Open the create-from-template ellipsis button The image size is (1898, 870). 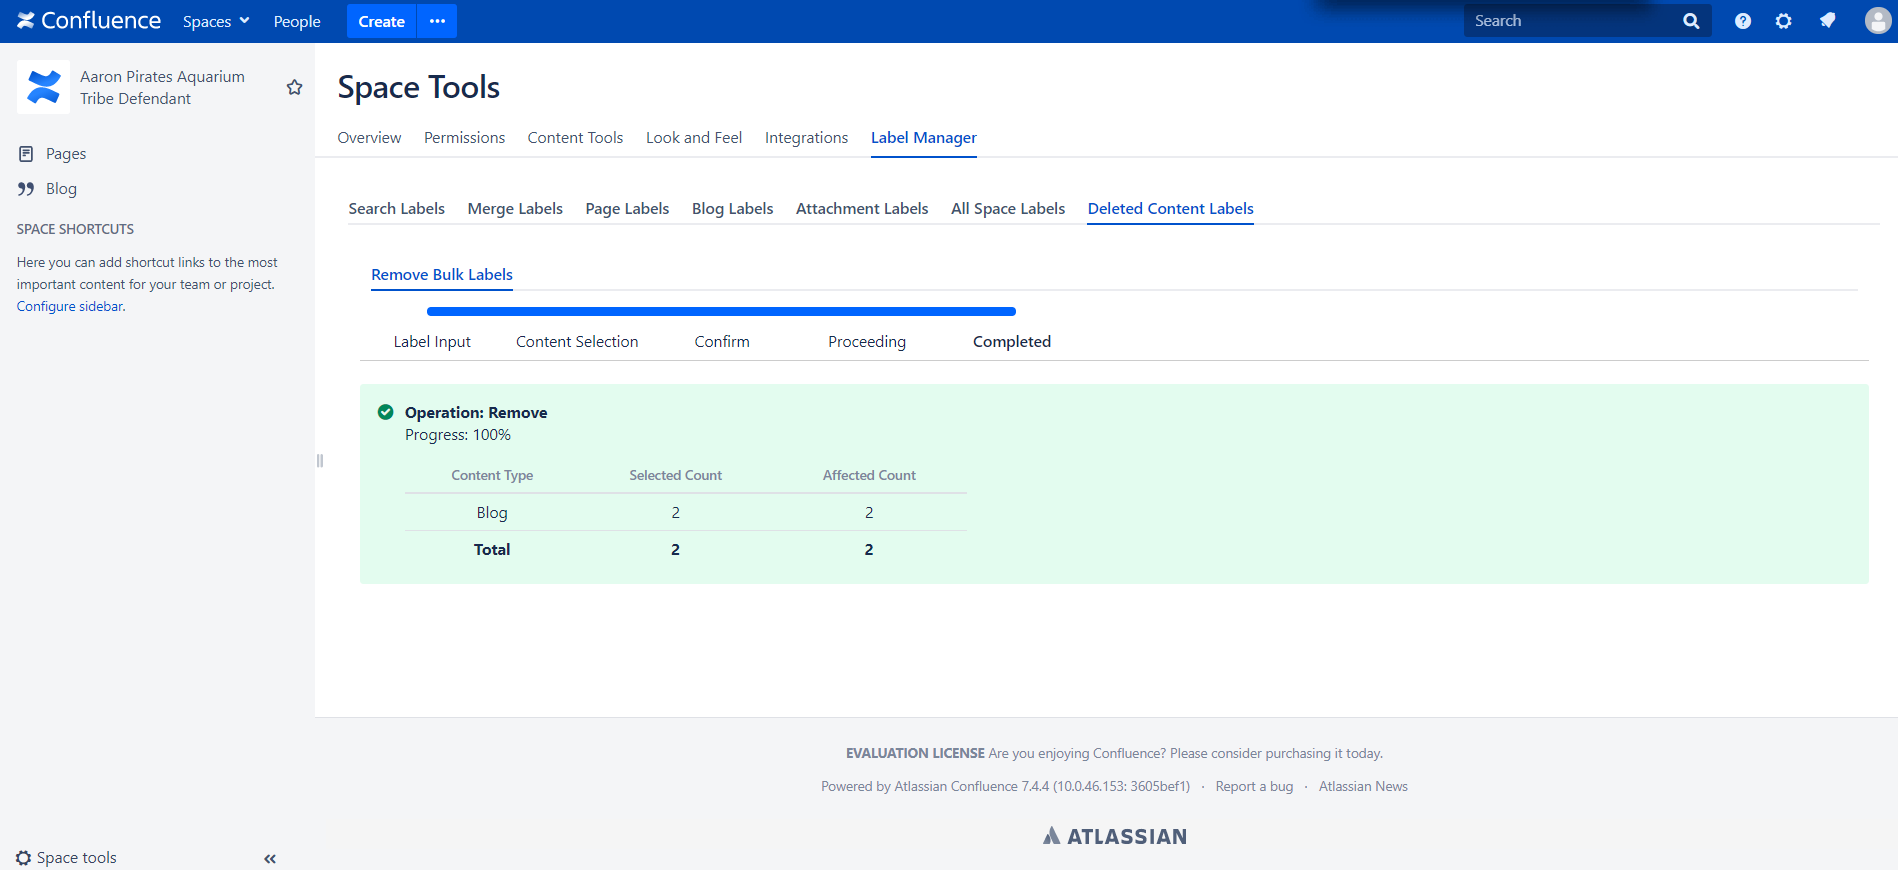click(x=437, y=21)
